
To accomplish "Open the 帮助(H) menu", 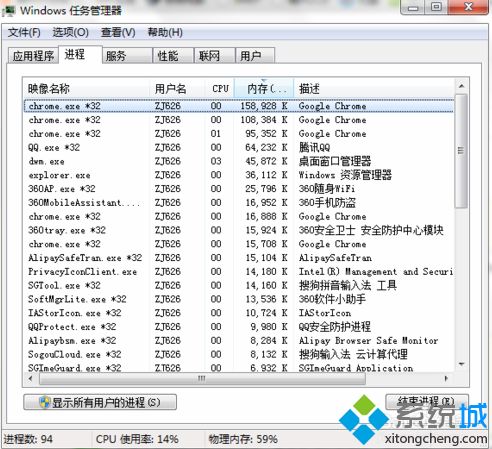I will click(x=165, y=33).
